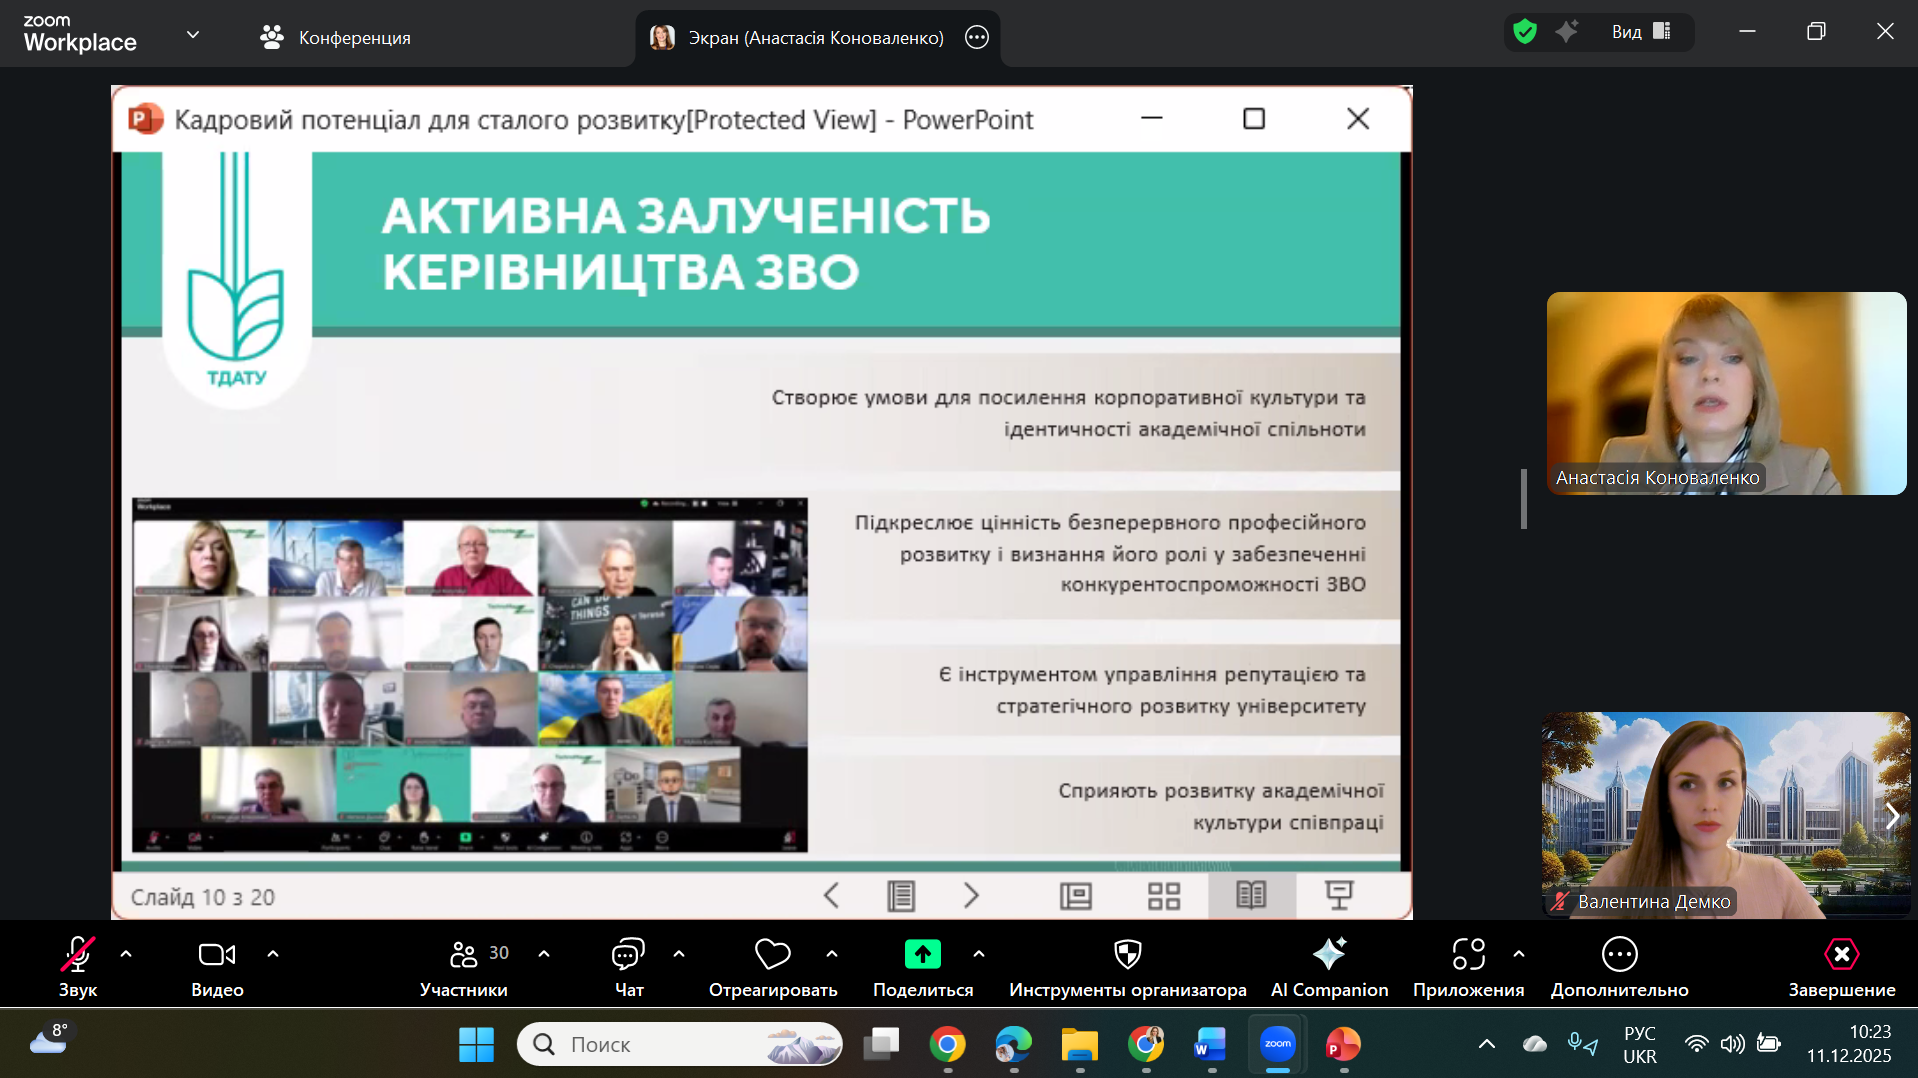Click the green encryption shield icon

coord(1524,32)
